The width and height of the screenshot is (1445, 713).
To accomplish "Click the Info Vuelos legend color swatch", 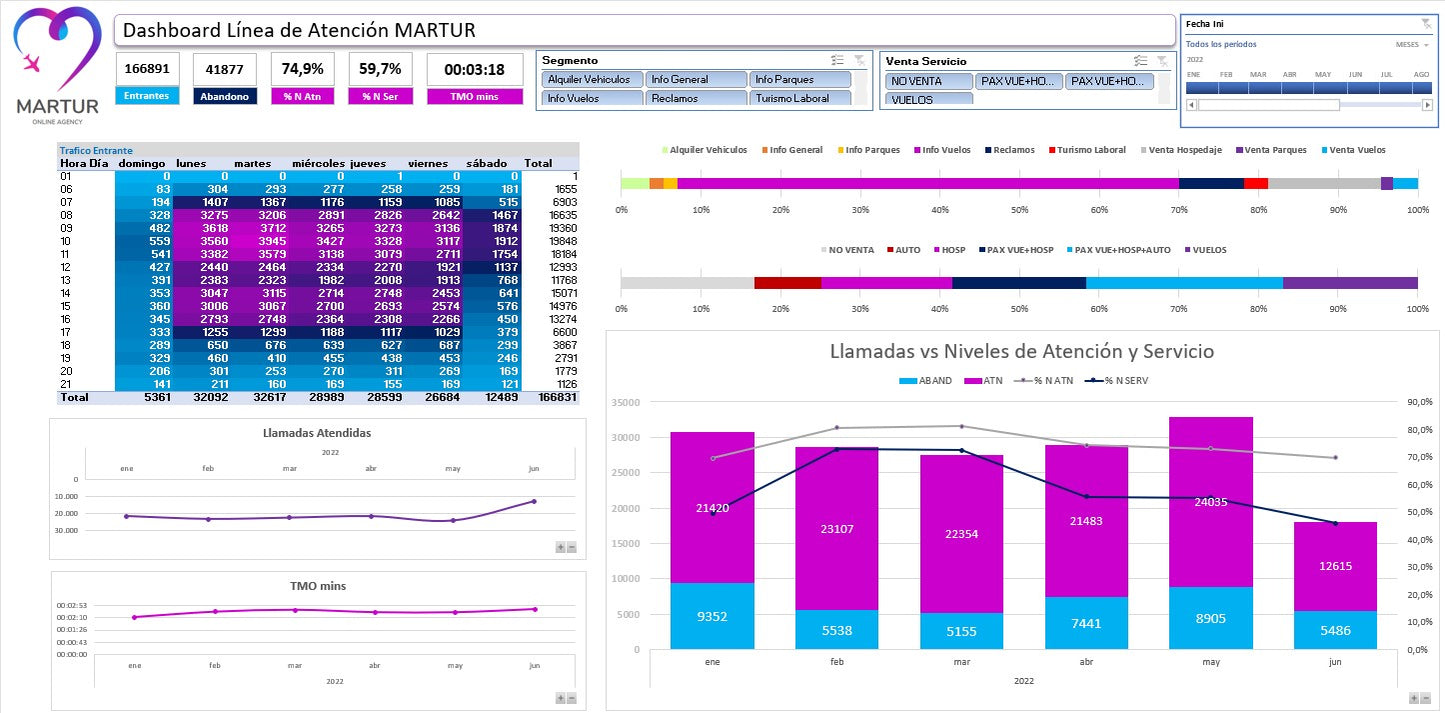I will tap(915, 150).
